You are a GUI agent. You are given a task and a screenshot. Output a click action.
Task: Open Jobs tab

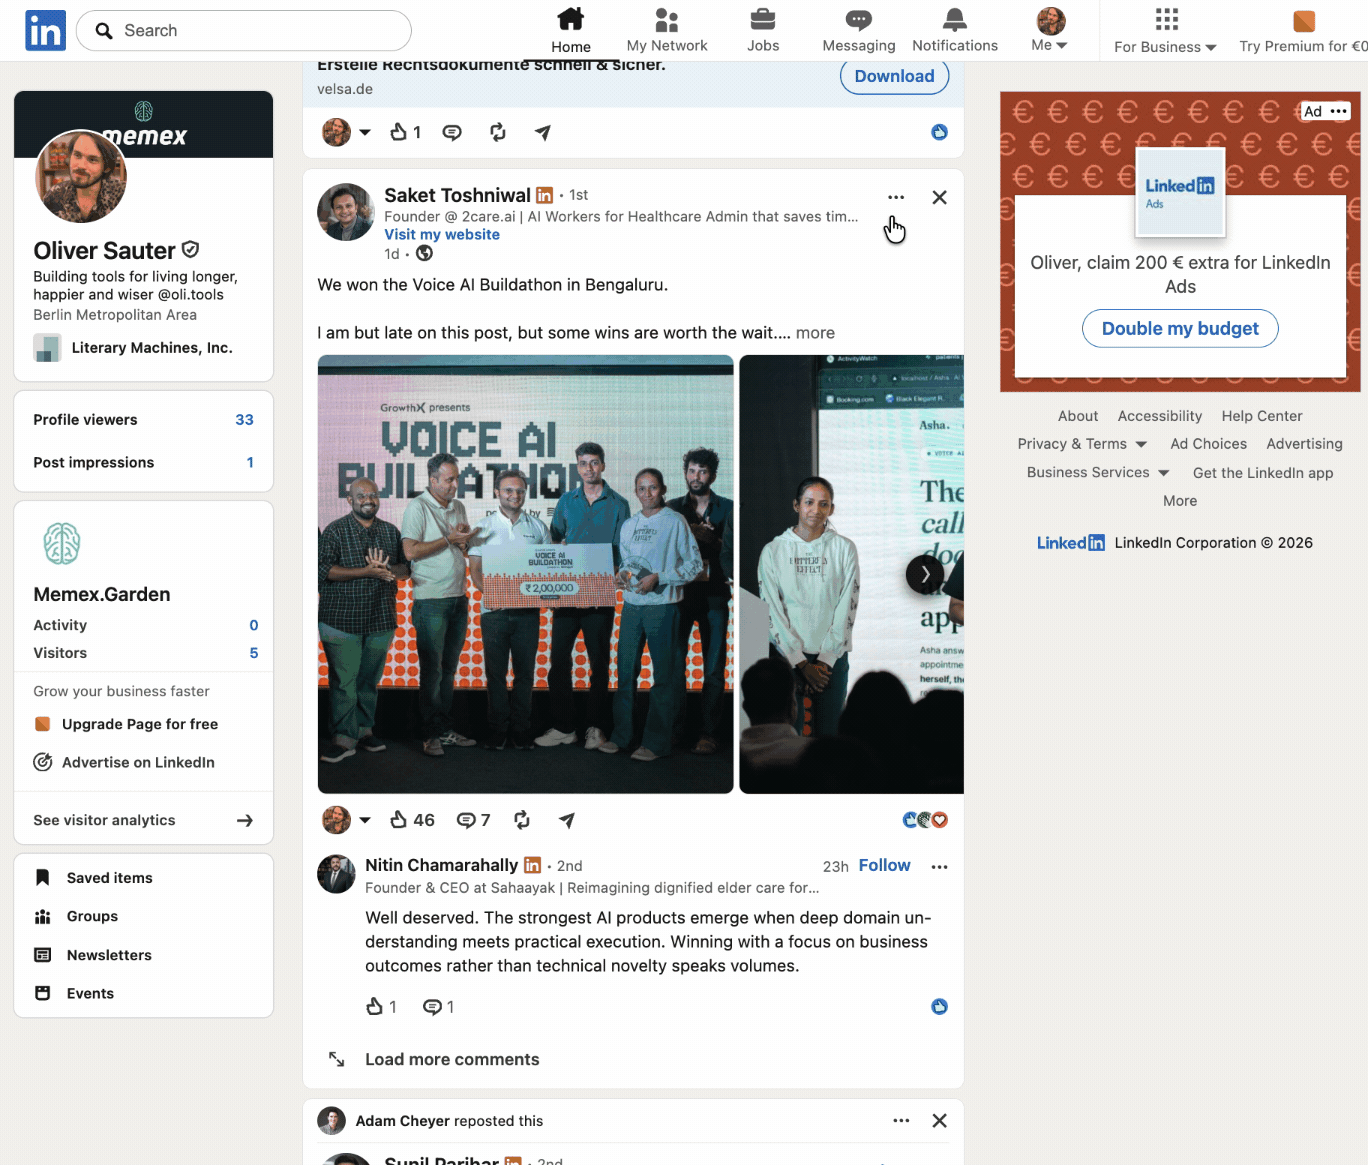click(x=763, y=31)
